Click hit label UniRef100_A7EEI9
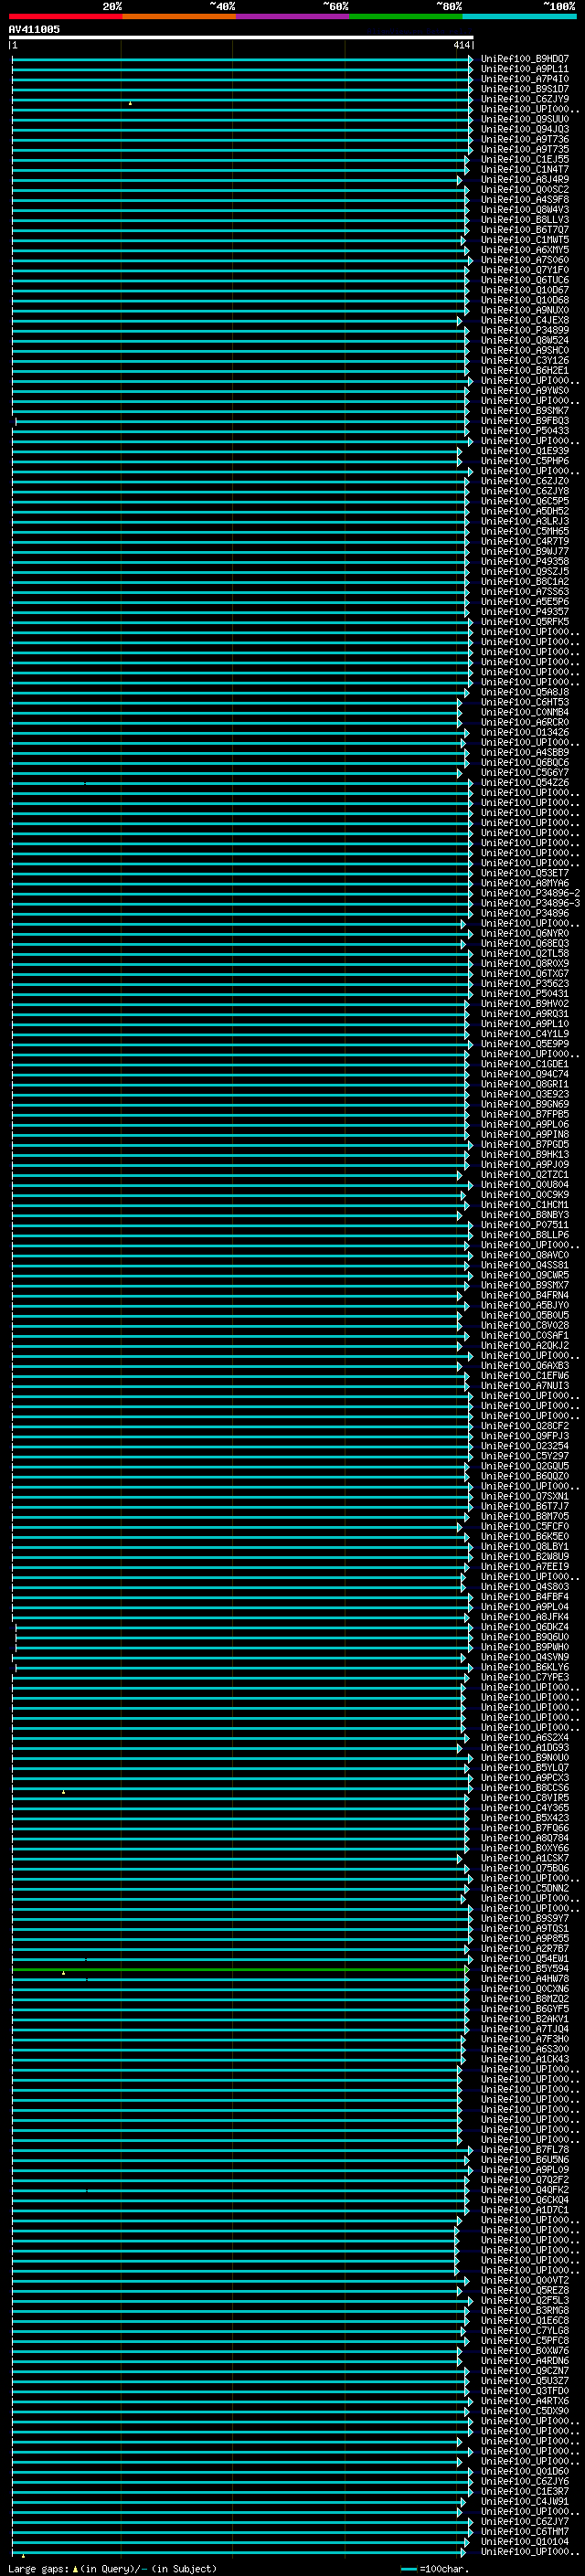This screenshot has width=585, height=2576. point(525,1567)
